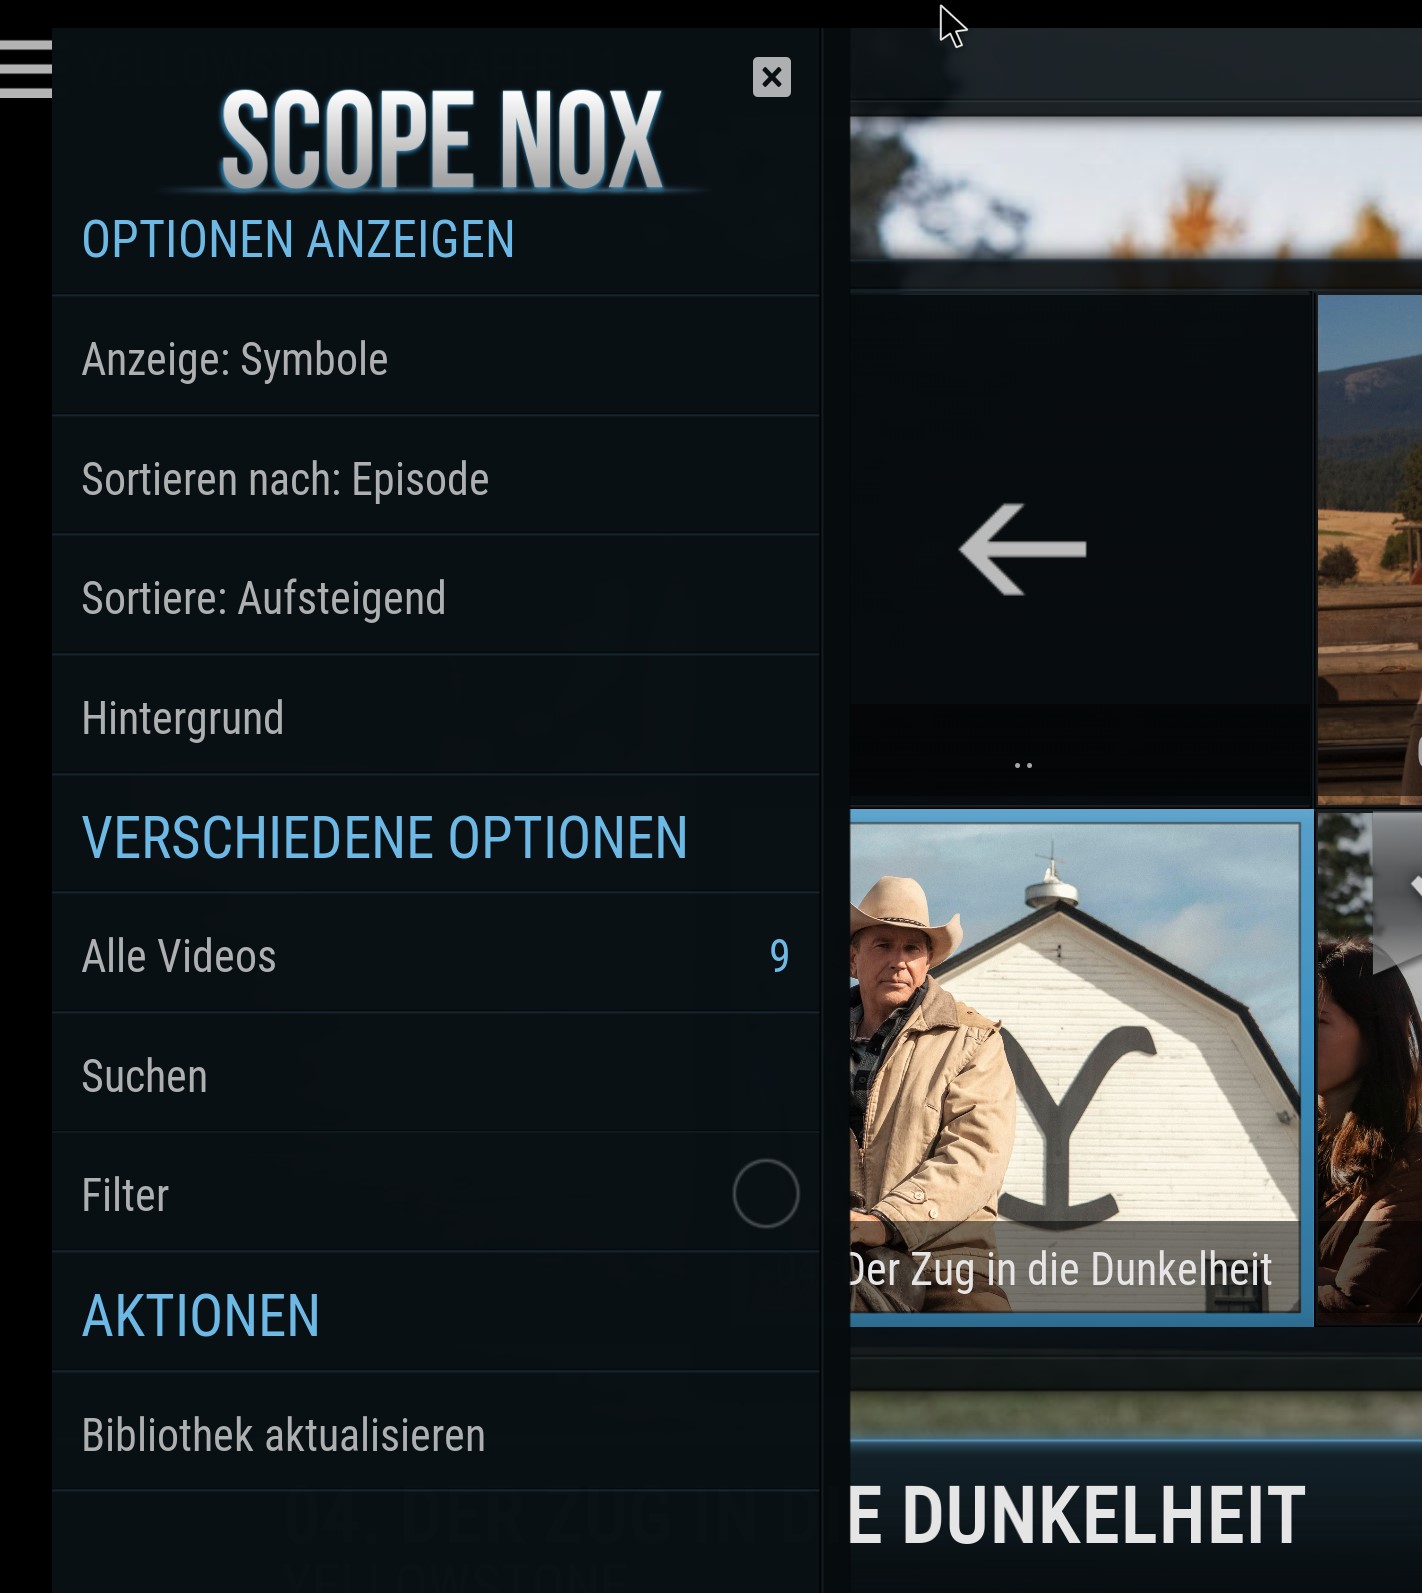Viewport: 1422px width, 1593px height.
Task: Click the Scope Nox logo
Action: tap(441, 139)
